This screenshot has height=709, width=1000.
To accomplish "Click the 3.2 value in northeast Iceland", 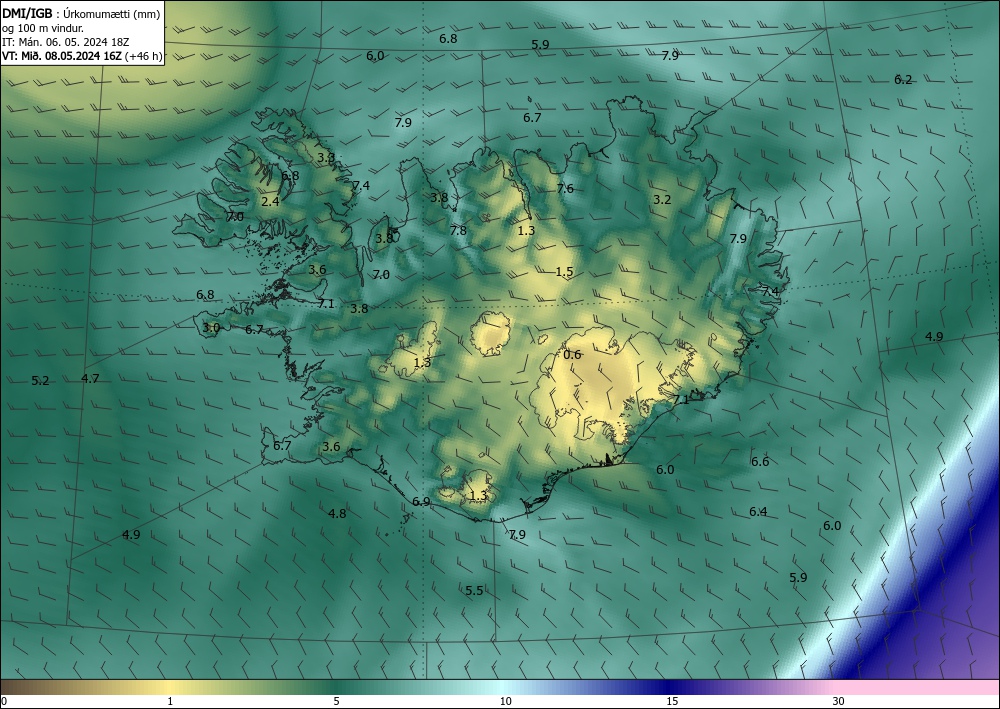I will 662,200.
